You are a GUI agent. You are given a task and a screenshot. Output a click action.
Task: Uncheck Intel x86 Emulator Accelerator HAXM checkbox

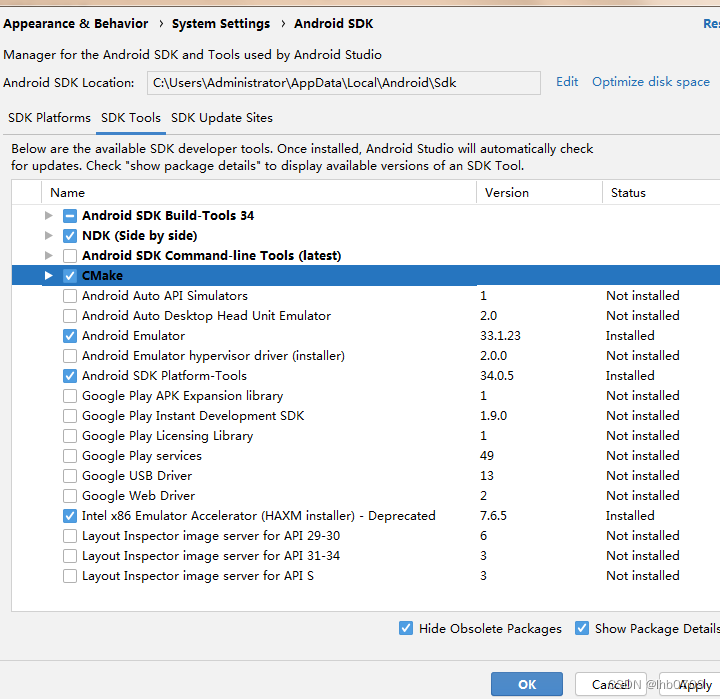(x=70, y=516)
